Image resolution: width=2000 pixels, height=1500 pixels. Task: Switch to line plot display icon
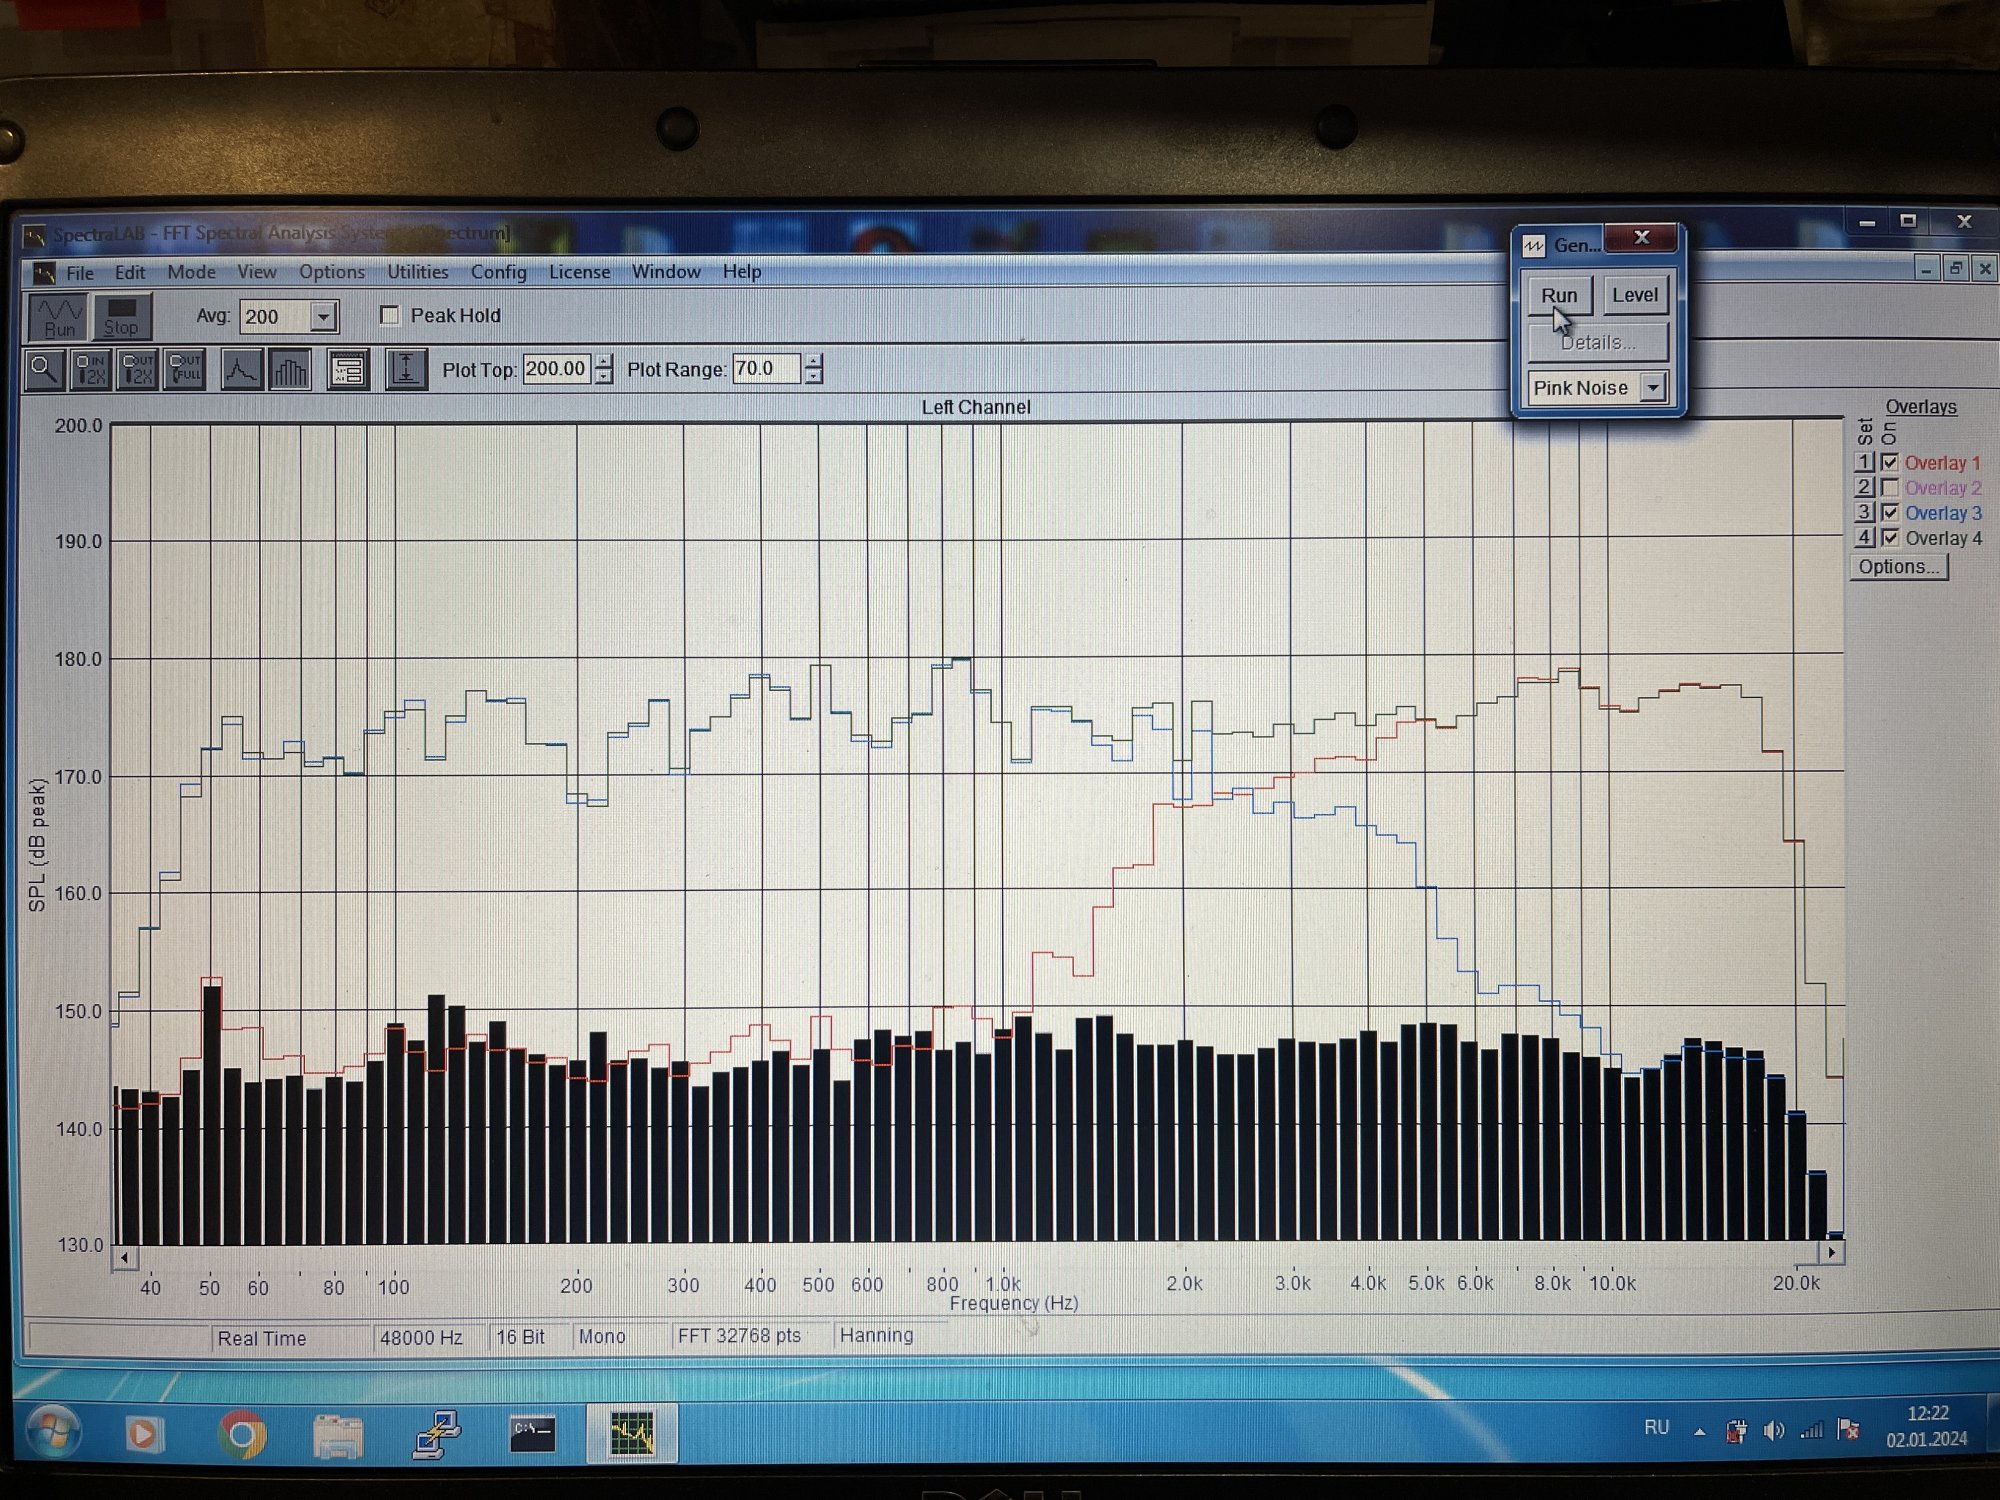coord(241,370)
